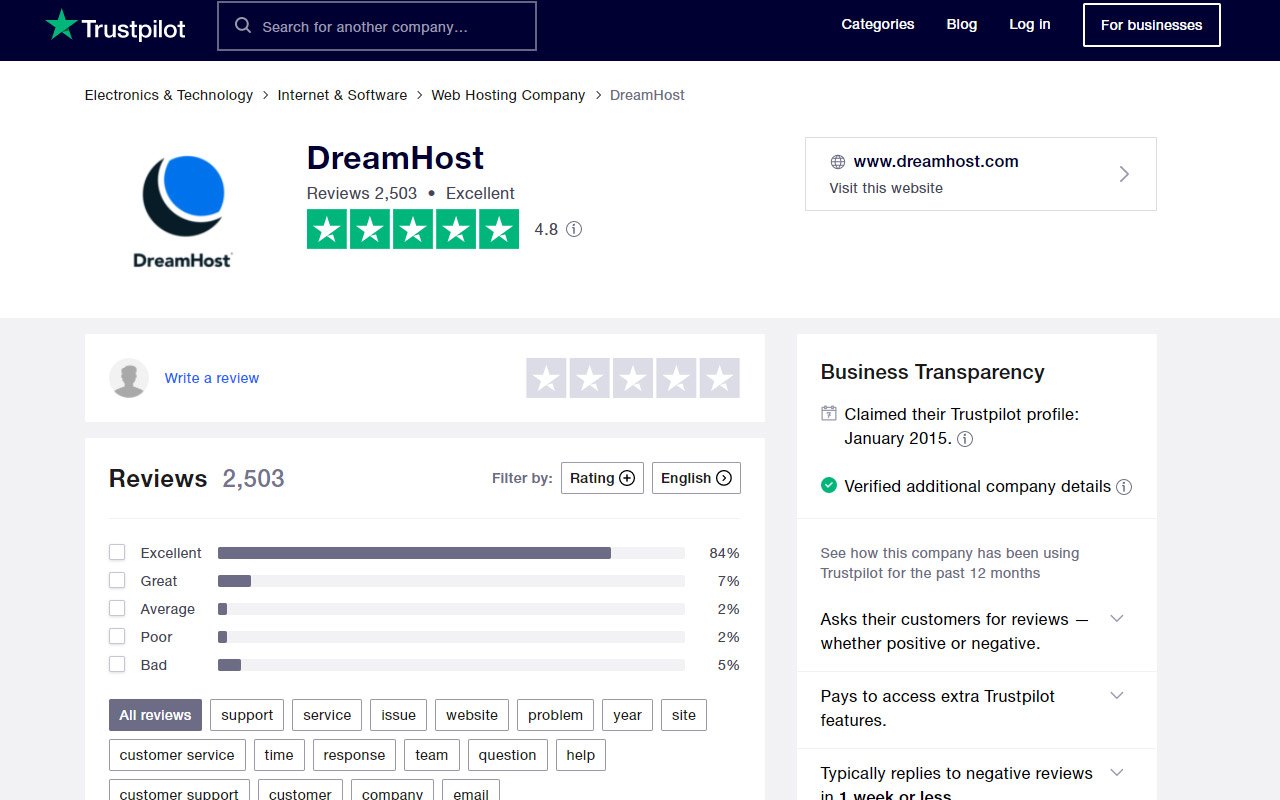Screen dimensions: 1280x800
Task: Click info icon after Verified additional company details
Action: tap(1124, 487)
